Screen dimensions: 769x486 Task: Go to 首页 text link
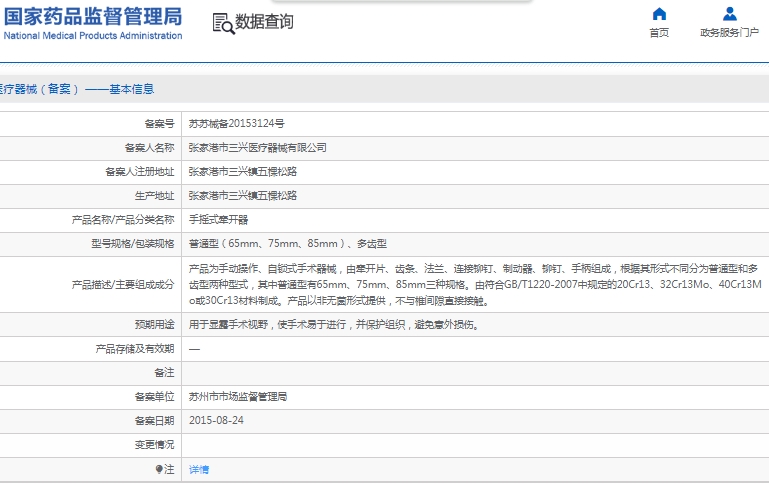point(659,32)
